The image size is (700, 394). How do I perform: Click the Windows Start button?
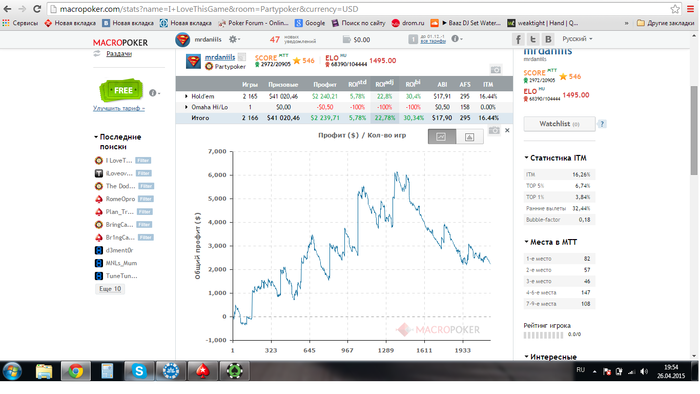[x=12, y=371]
